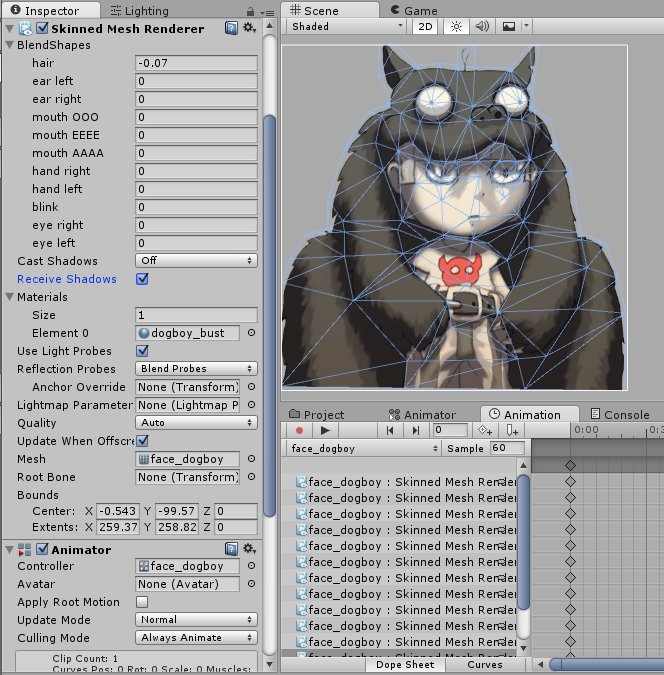This screenshot has height=675, width=664.
Task: Open the Update Mode dropdown
Action: [196, 619]
